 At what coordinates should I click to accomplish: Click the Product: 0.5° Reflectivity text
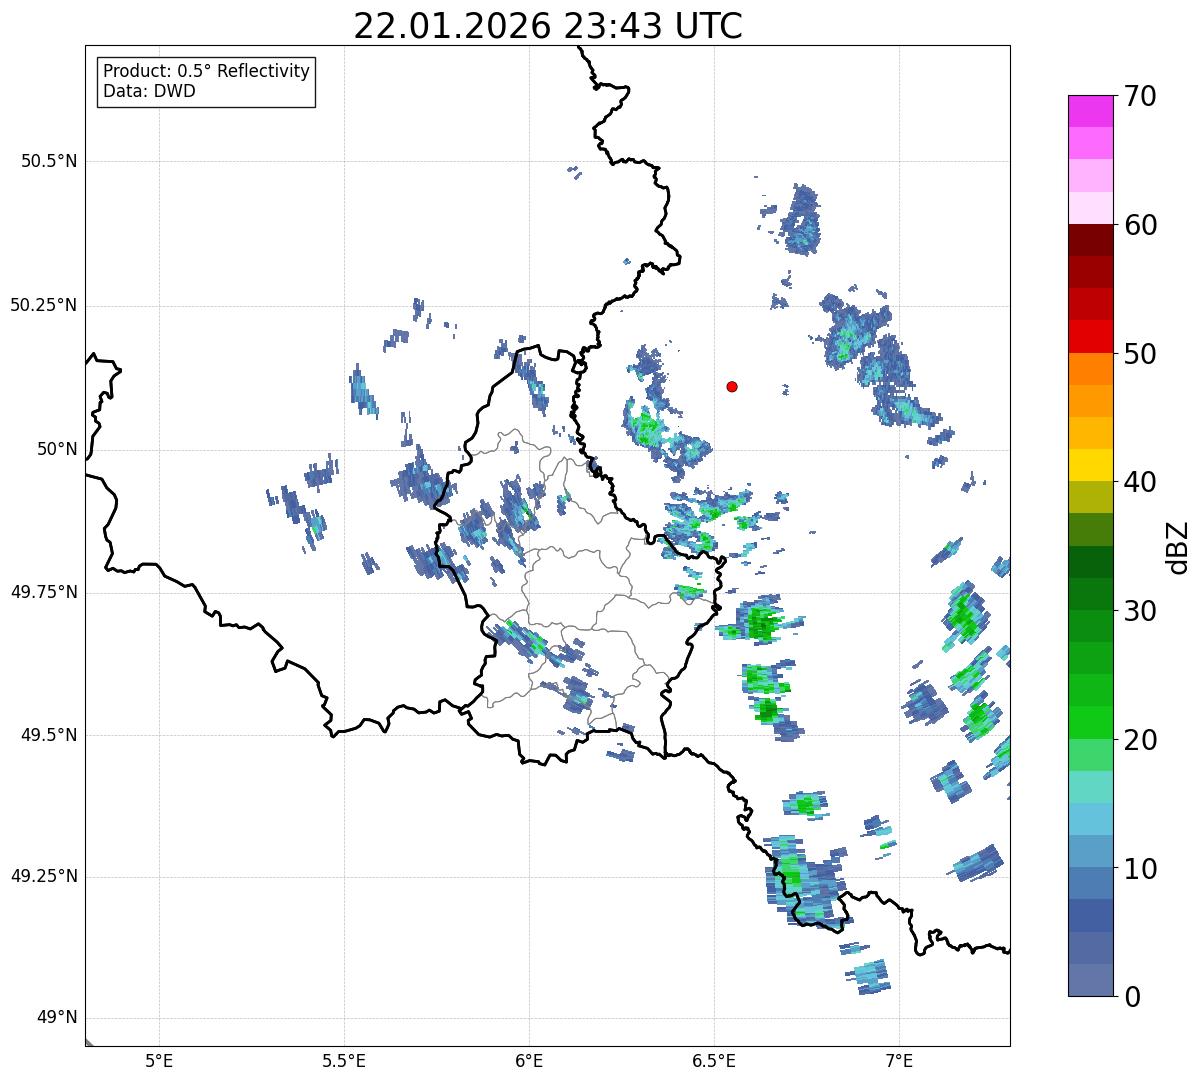point(206,72)
